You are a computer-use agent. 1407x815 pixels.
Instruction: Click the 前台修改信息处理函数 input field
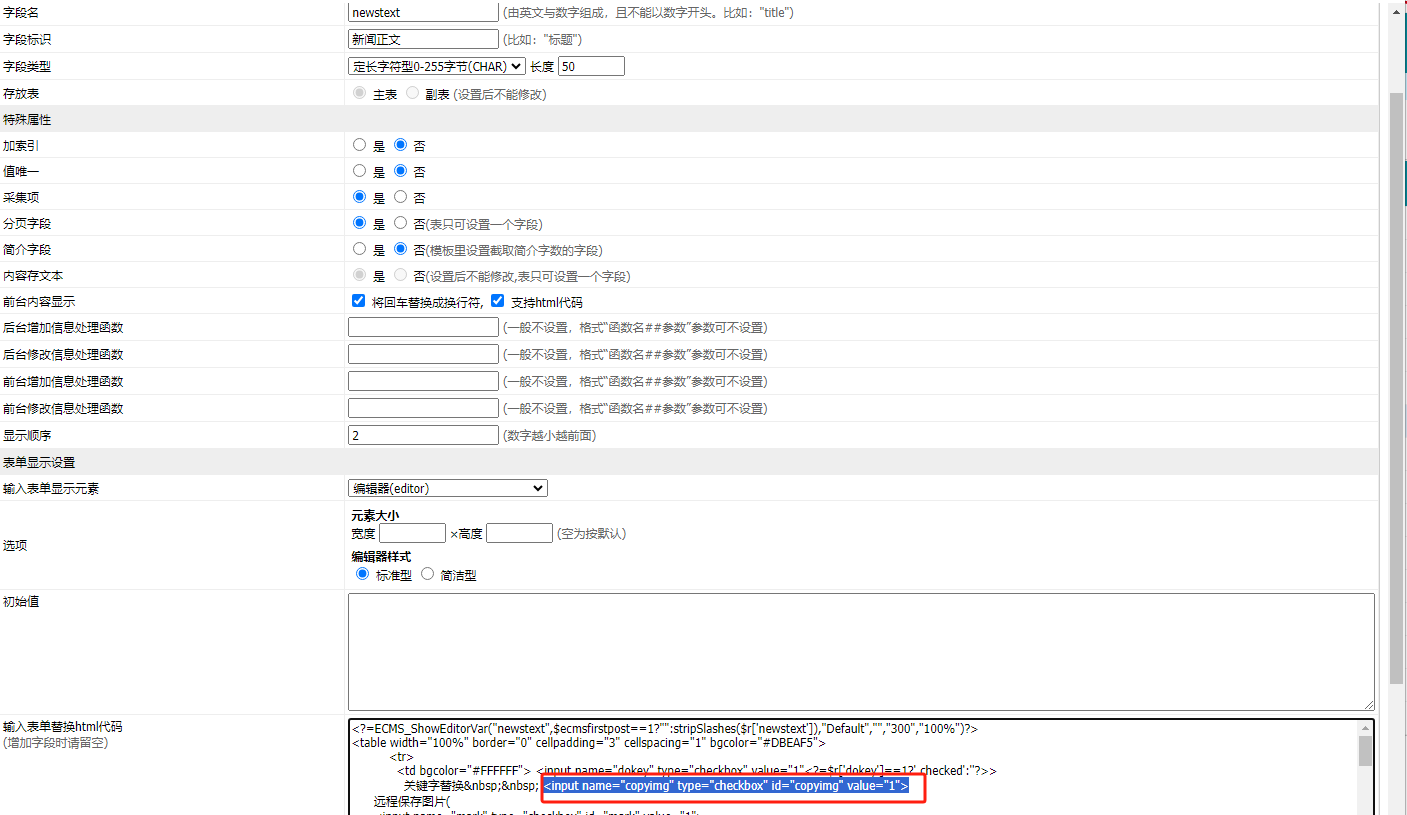pyautogui.click(x=423, y=408)
